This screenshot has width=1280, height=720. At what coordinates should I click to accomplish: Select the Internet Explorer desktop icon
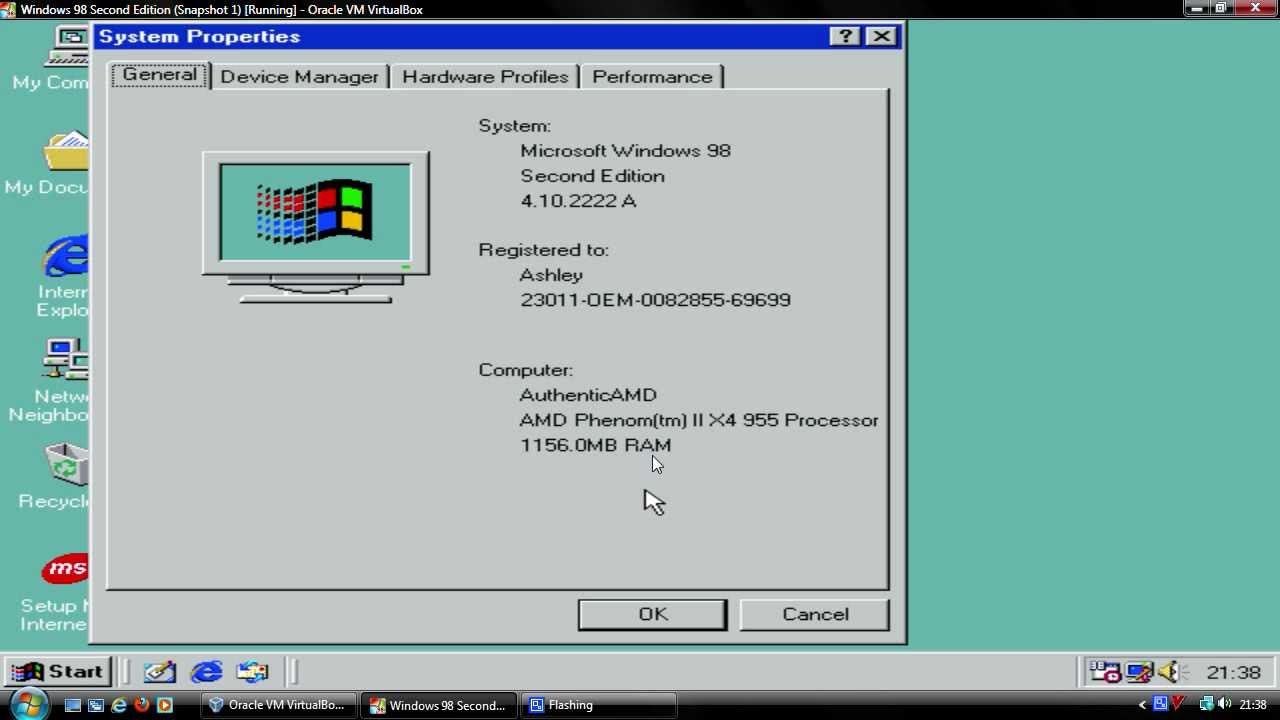pos(62,277)
